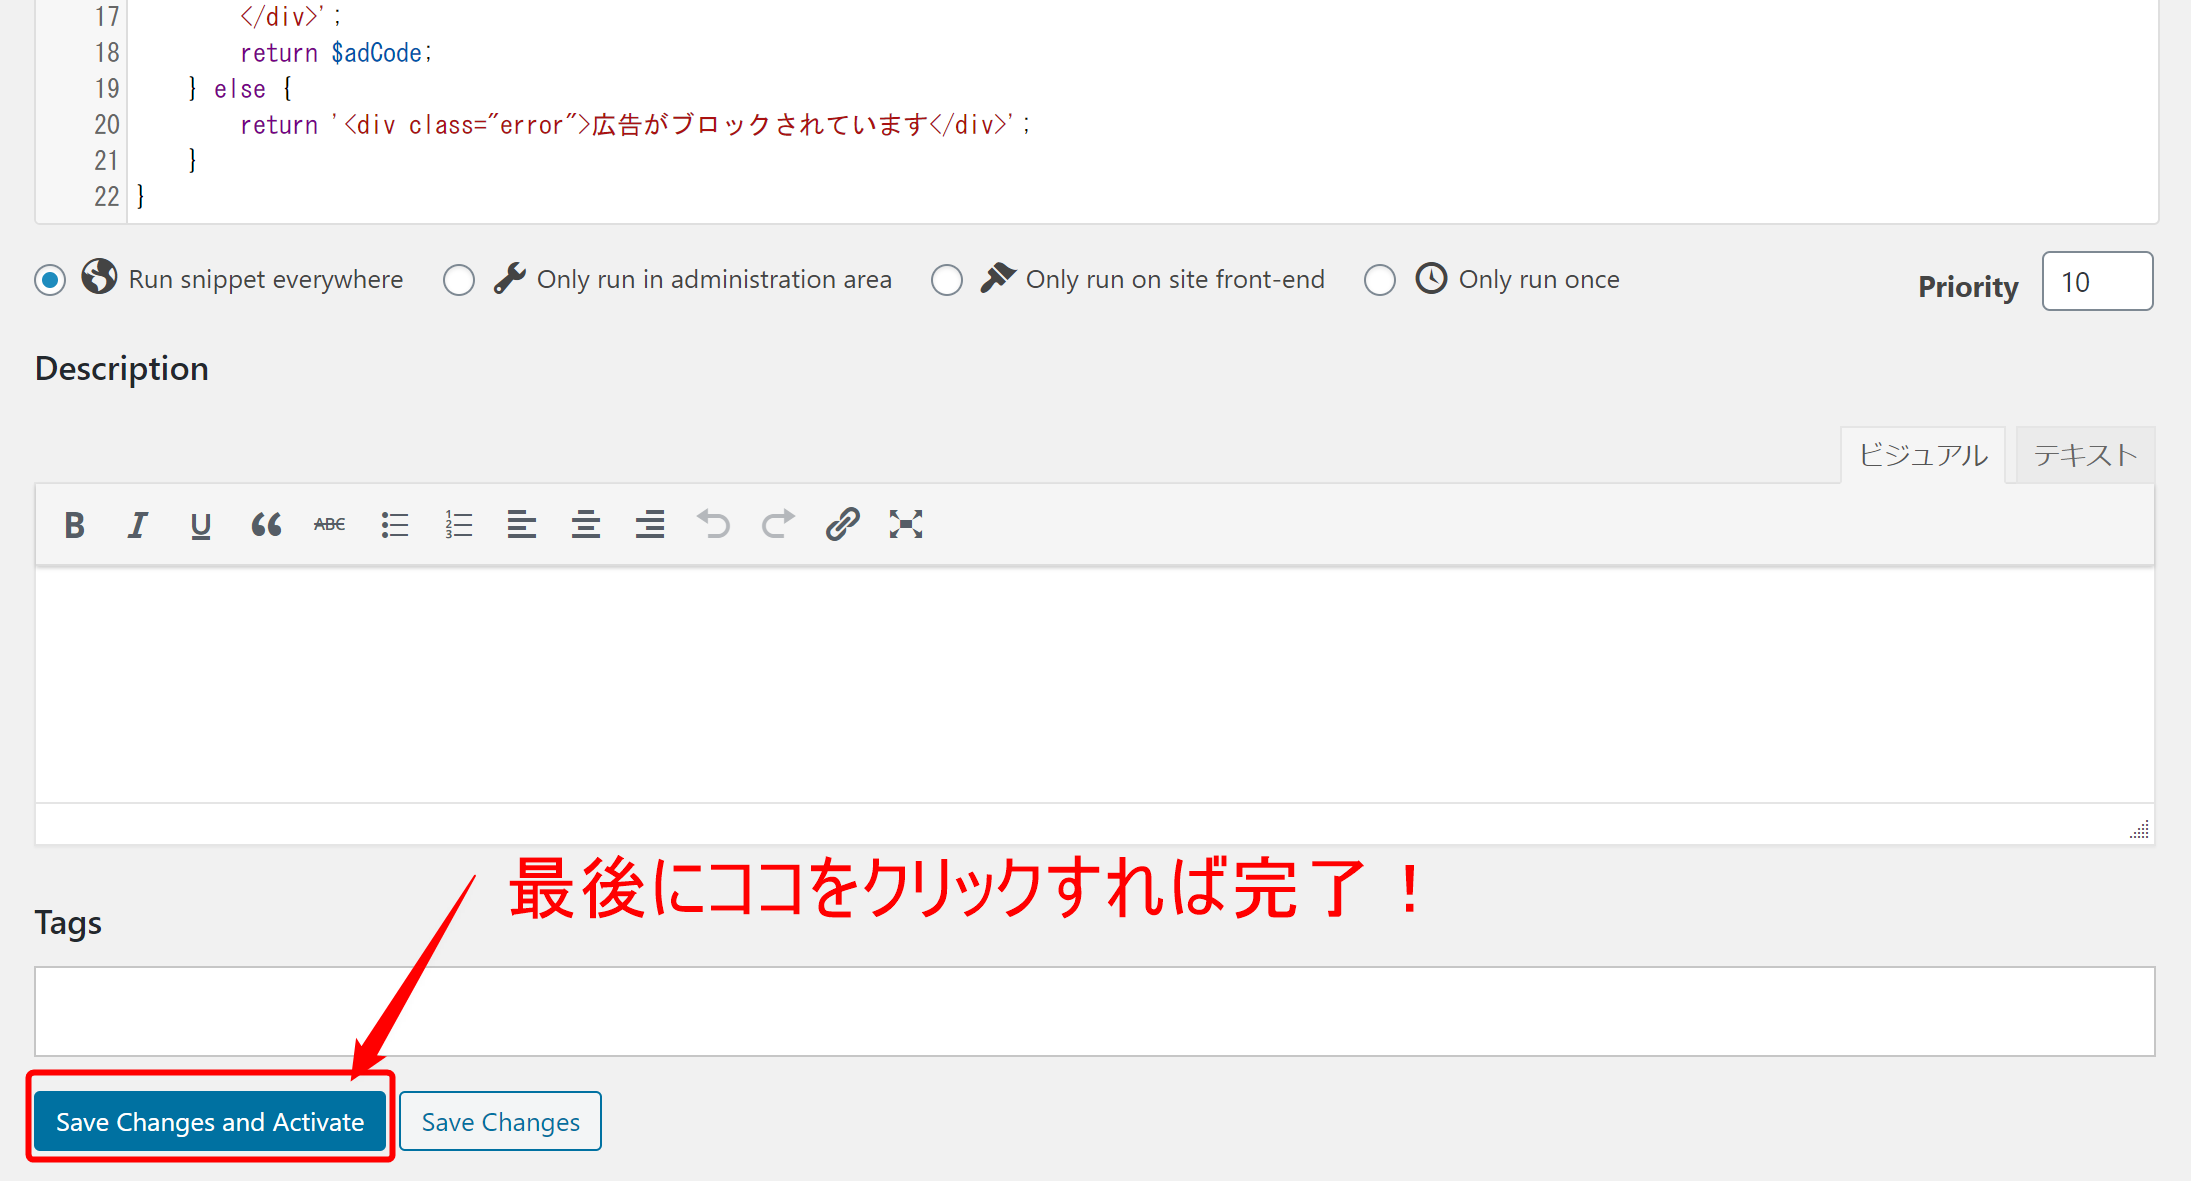The image size is (2191, 1181).
Task: Click the globe icon beside Run snippet everywhere
Action: 99,276
